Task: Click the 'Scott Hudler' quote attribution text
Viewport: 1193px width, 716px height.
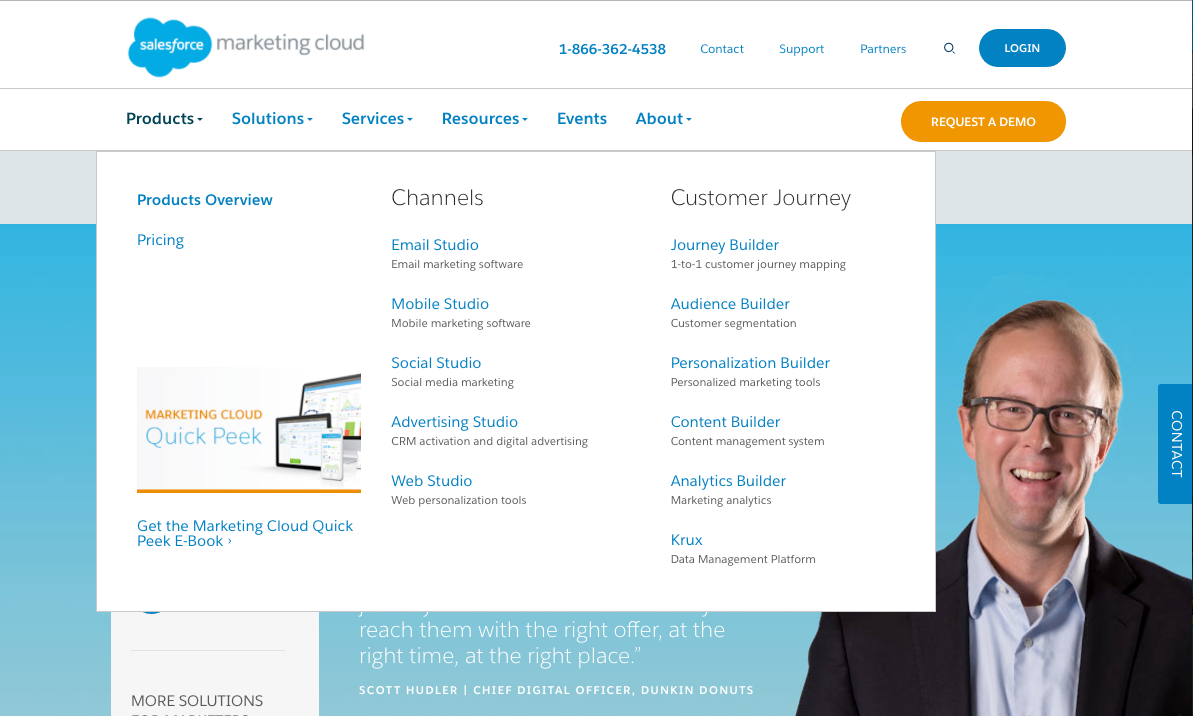Action: [556, 690]
